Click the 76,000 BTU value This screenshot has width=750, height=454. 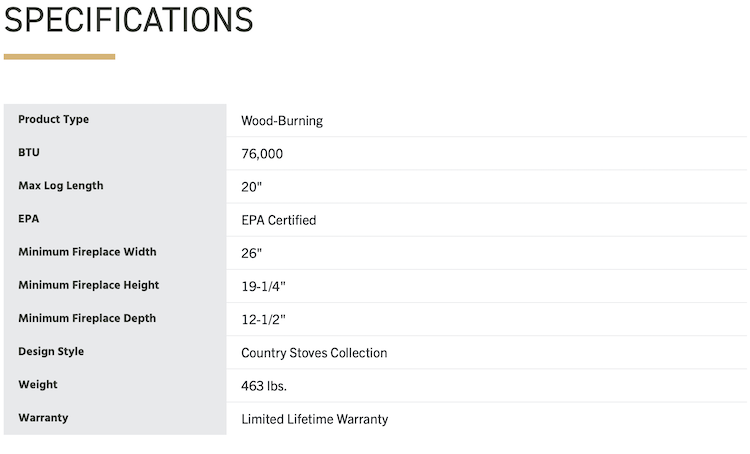(262, 154)
